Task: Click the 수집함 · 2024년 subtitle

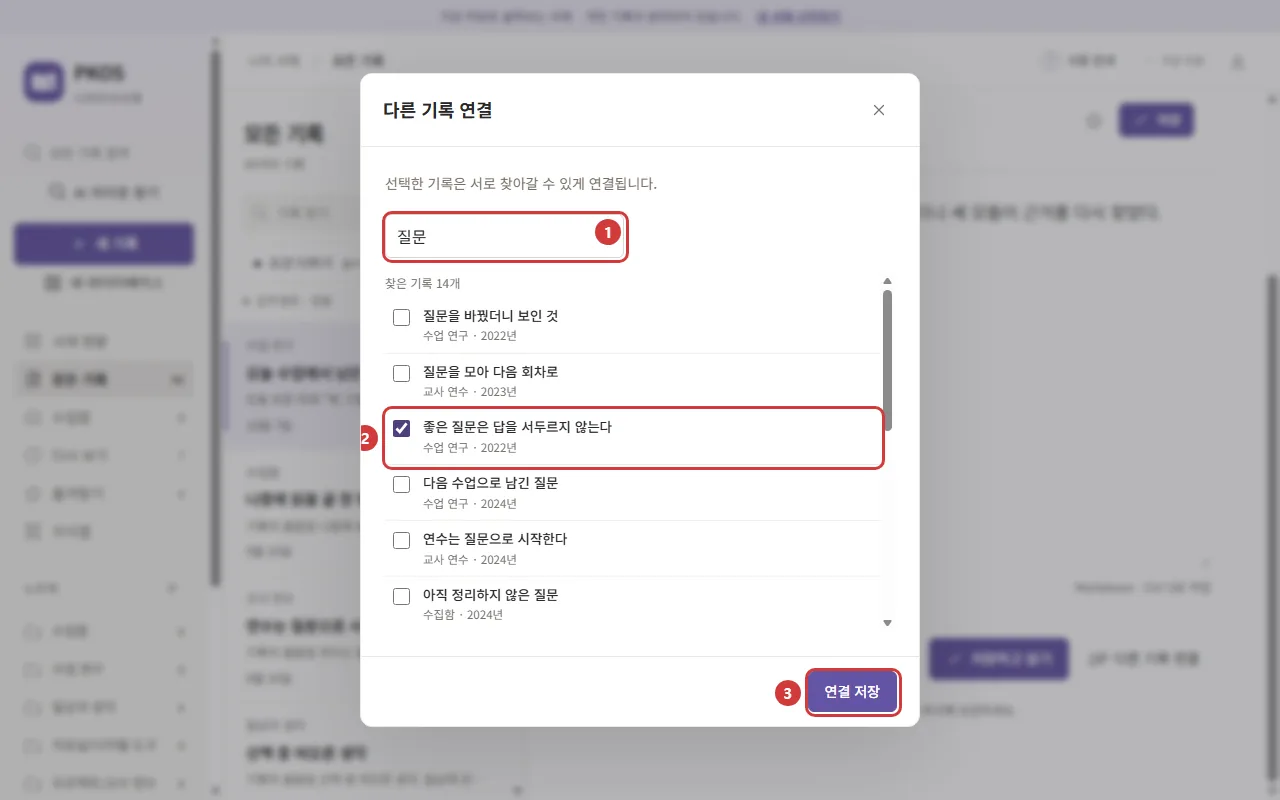Action: click(x=463, y=615)
